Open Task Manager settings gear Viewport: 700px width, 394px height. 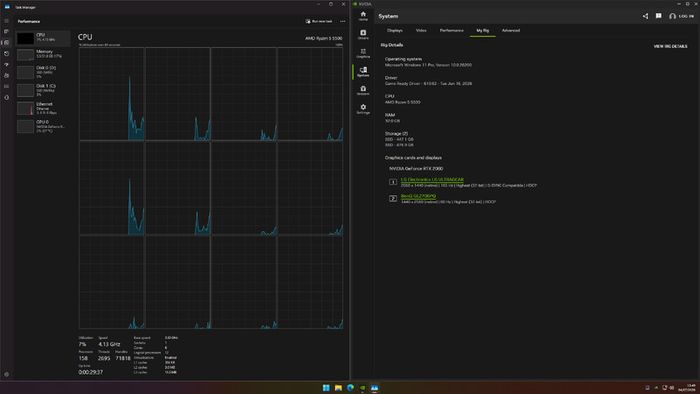click(x=6, y=374)
